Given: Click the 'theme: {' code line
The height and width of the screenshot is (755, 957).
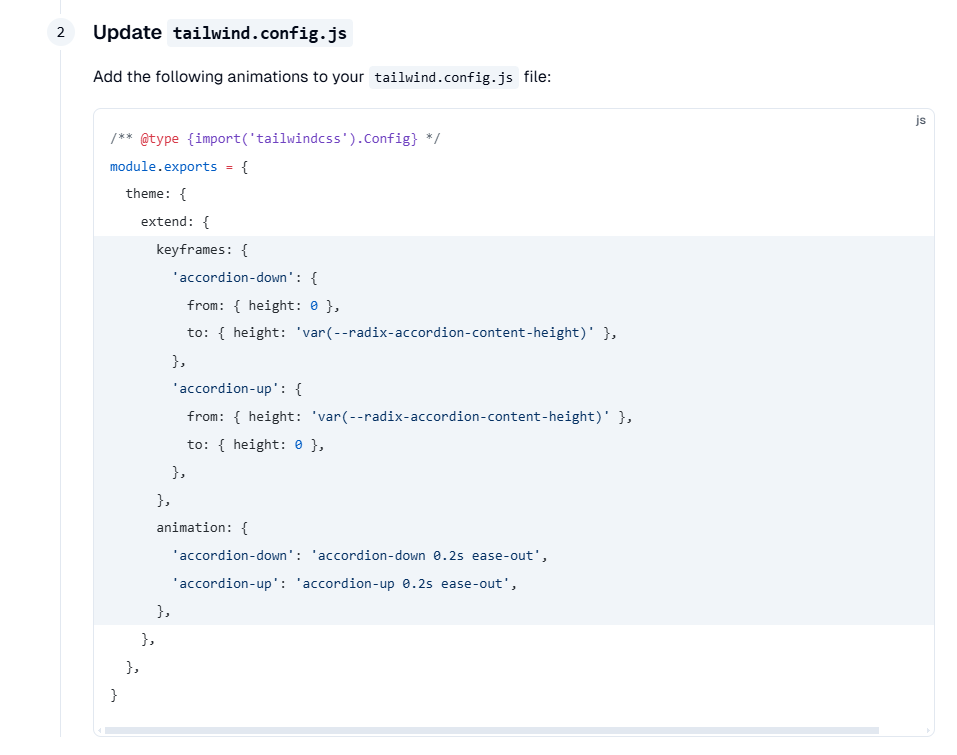Looking at the screenshot, I should (156, 194).
